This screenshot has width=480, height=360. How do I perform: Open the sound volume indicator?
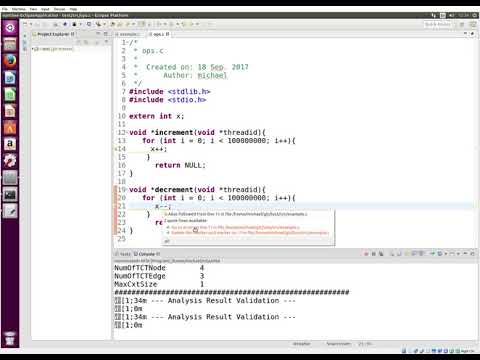452,15
